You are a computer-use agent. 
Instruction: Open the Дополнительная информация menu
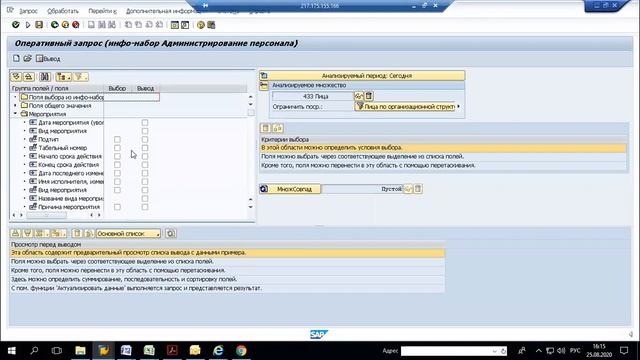(163, 11)
